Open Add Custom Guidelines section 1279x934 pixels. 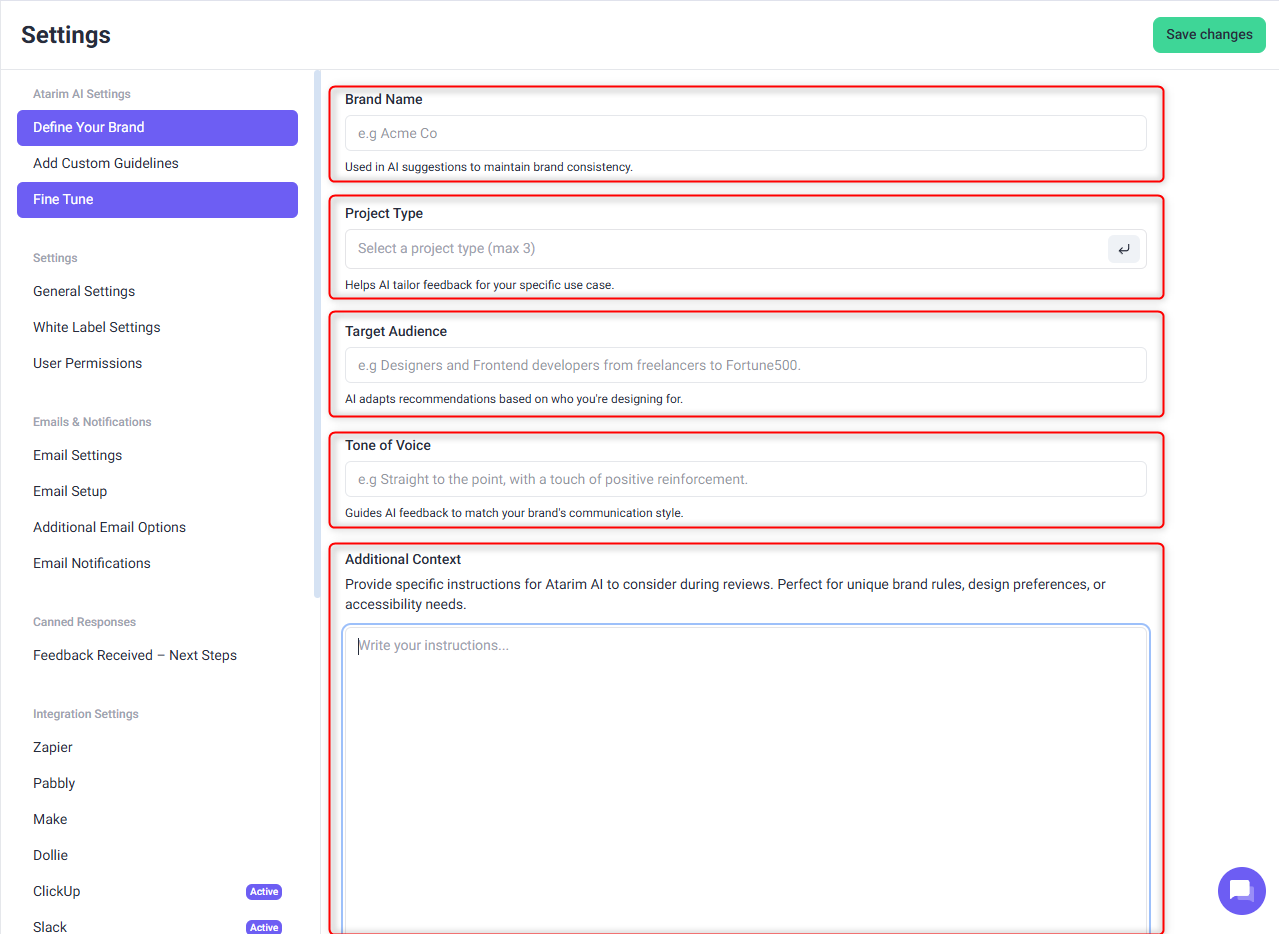[x=106, y=163]
